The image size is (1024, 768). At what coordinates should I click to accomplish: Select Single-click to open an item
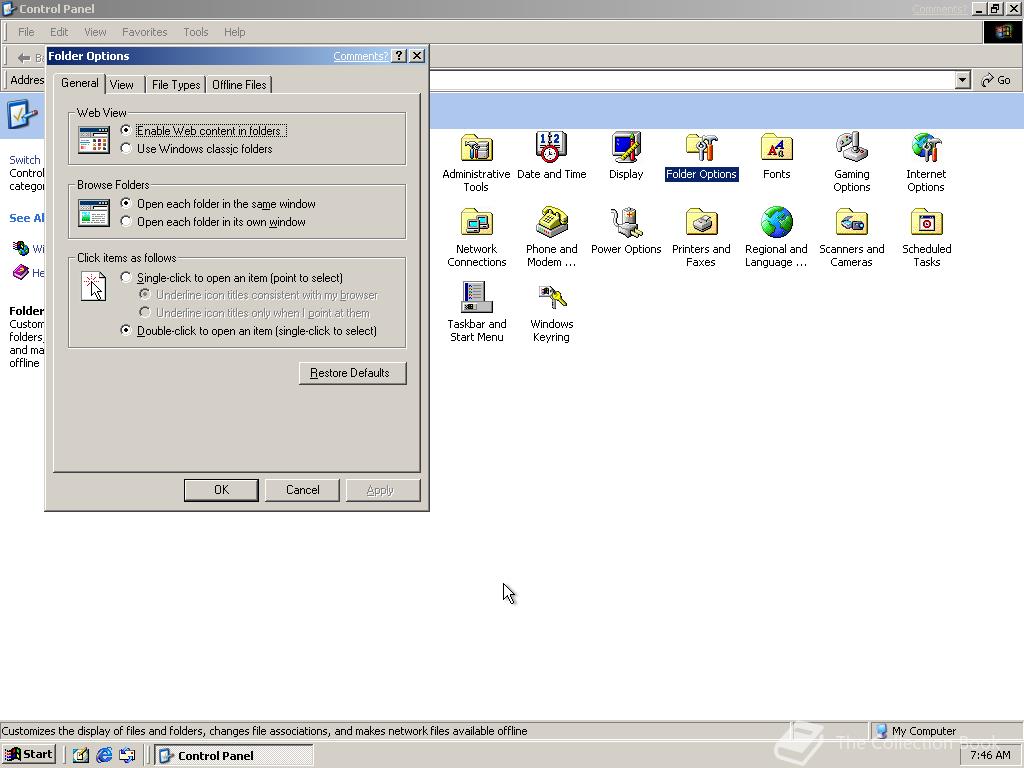click(232, 278)
